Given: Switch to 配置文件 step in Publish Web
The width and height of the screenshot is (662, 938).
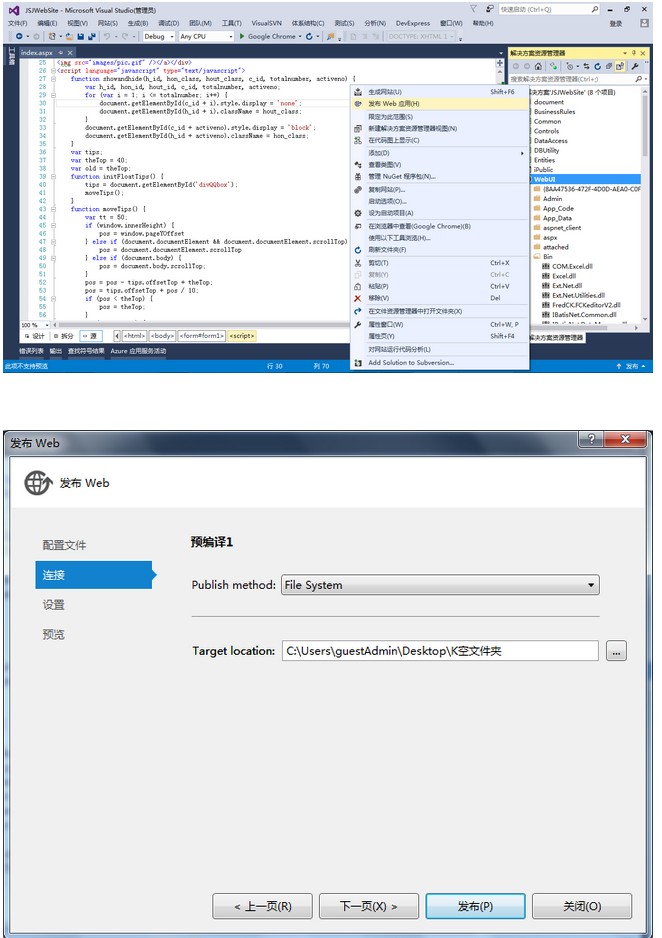Looking at the screenshot, I should [64, 545].
